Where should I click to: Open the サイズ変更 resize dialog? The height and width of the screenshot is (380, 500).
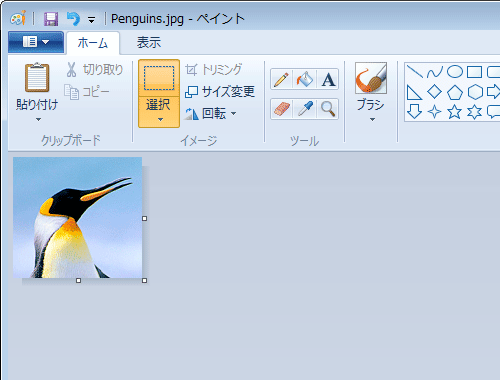pyautogui.click(x=220, y=92)
